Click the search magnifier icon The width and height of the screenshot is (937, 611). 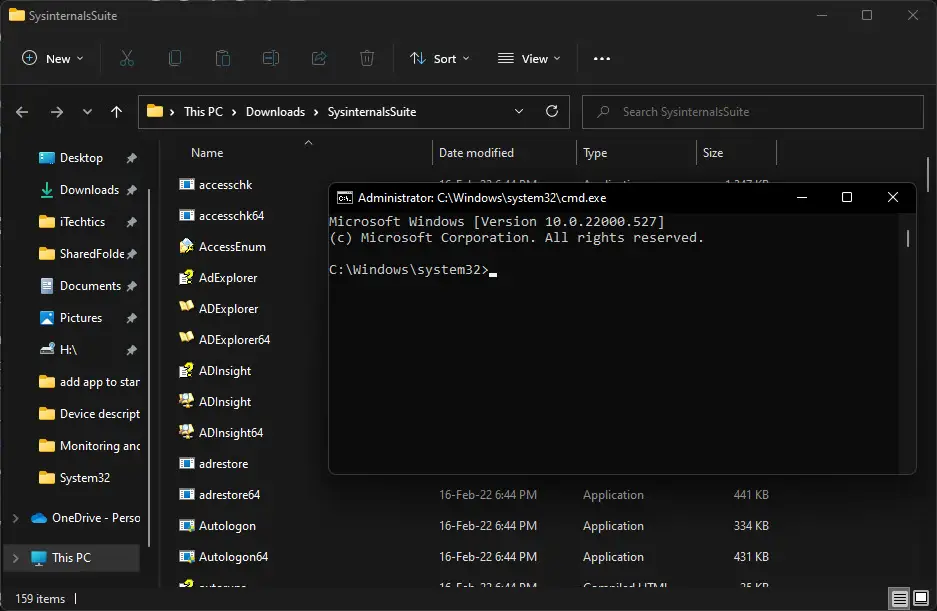click(603, 112)
